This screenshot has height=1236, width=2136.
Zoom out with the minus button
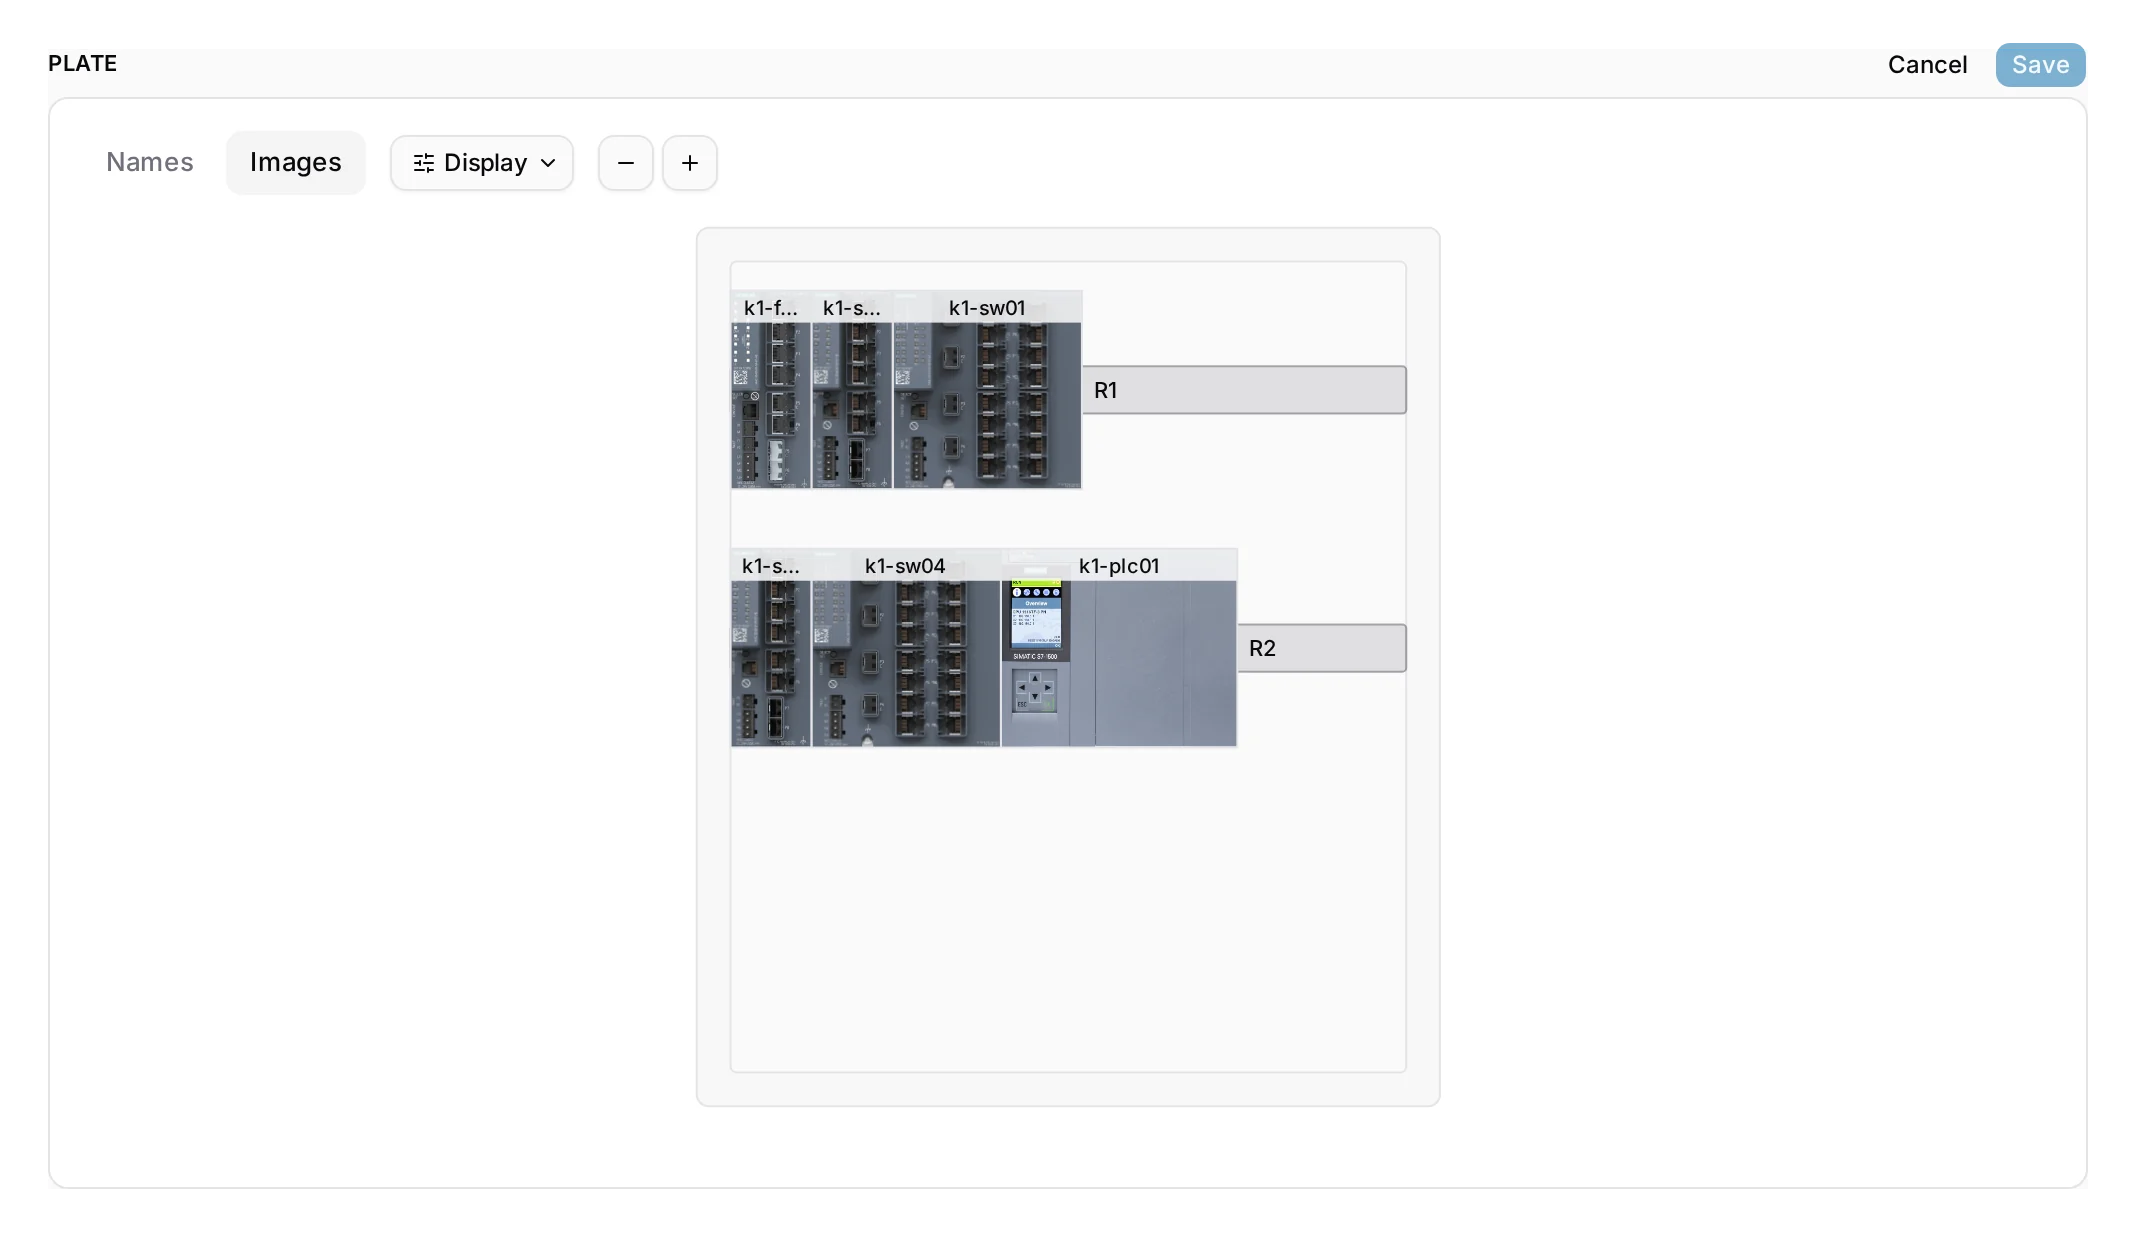tap(626, 163)
